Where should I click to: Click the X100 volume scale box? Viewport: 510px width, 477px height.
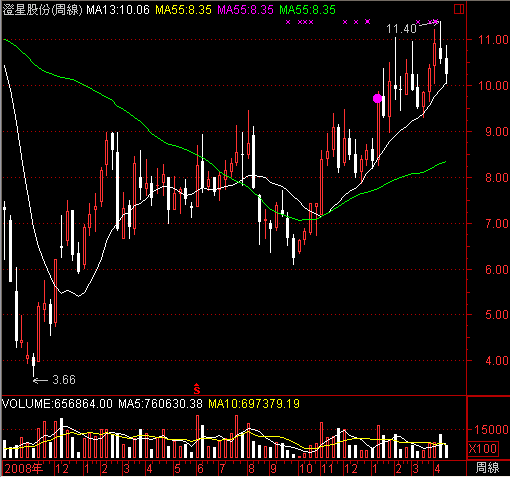tap(483, 449)
